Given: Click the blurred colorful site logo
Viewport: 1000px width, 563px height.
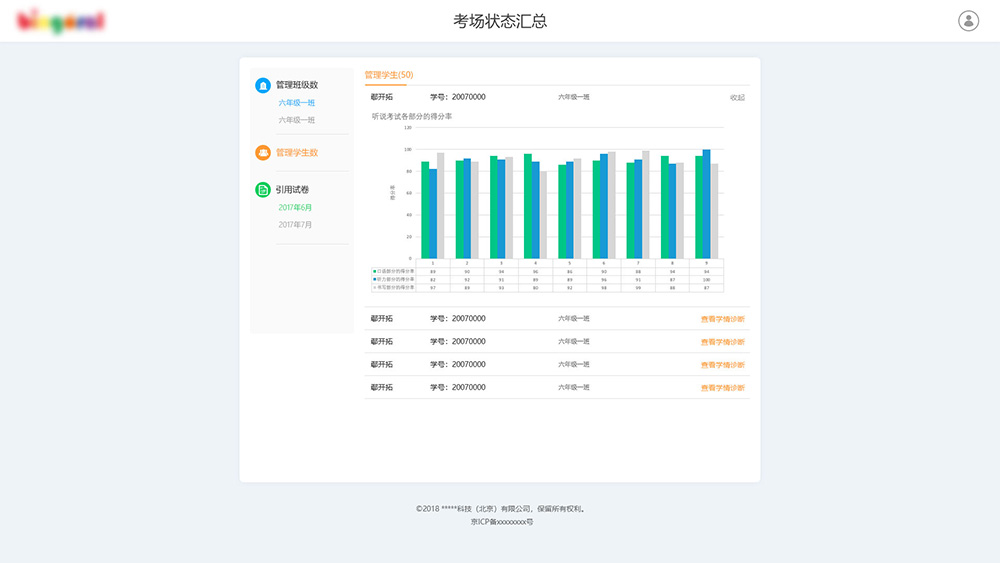Looking at the screenshot, I should [x=61, y=21].
